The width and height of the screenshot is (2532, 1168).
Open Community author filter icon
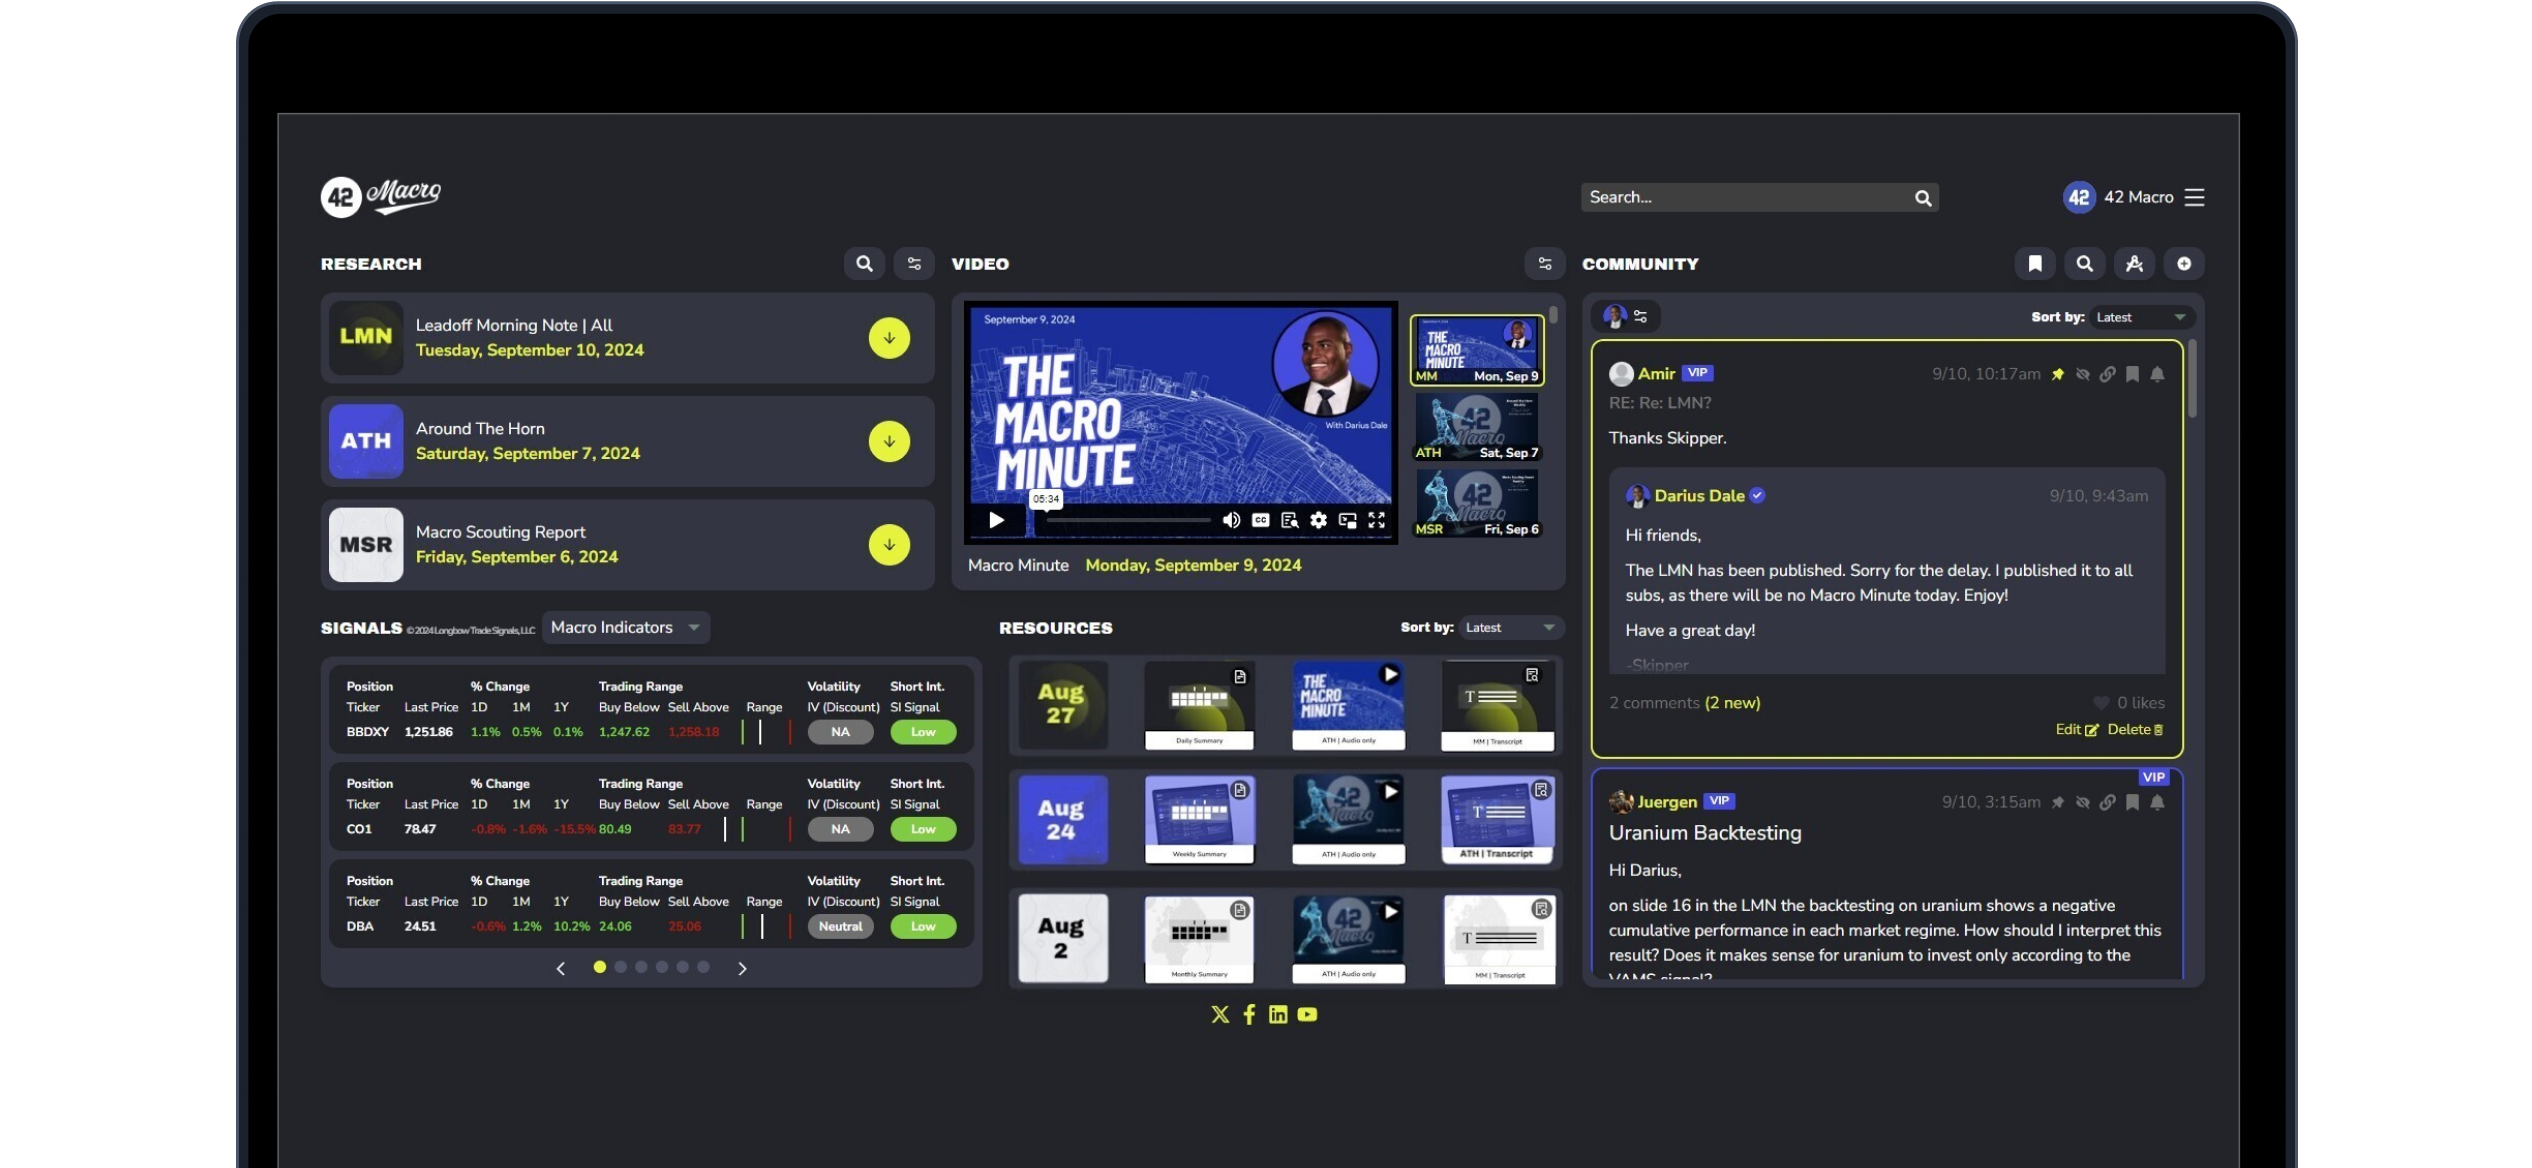[1626, 316]
